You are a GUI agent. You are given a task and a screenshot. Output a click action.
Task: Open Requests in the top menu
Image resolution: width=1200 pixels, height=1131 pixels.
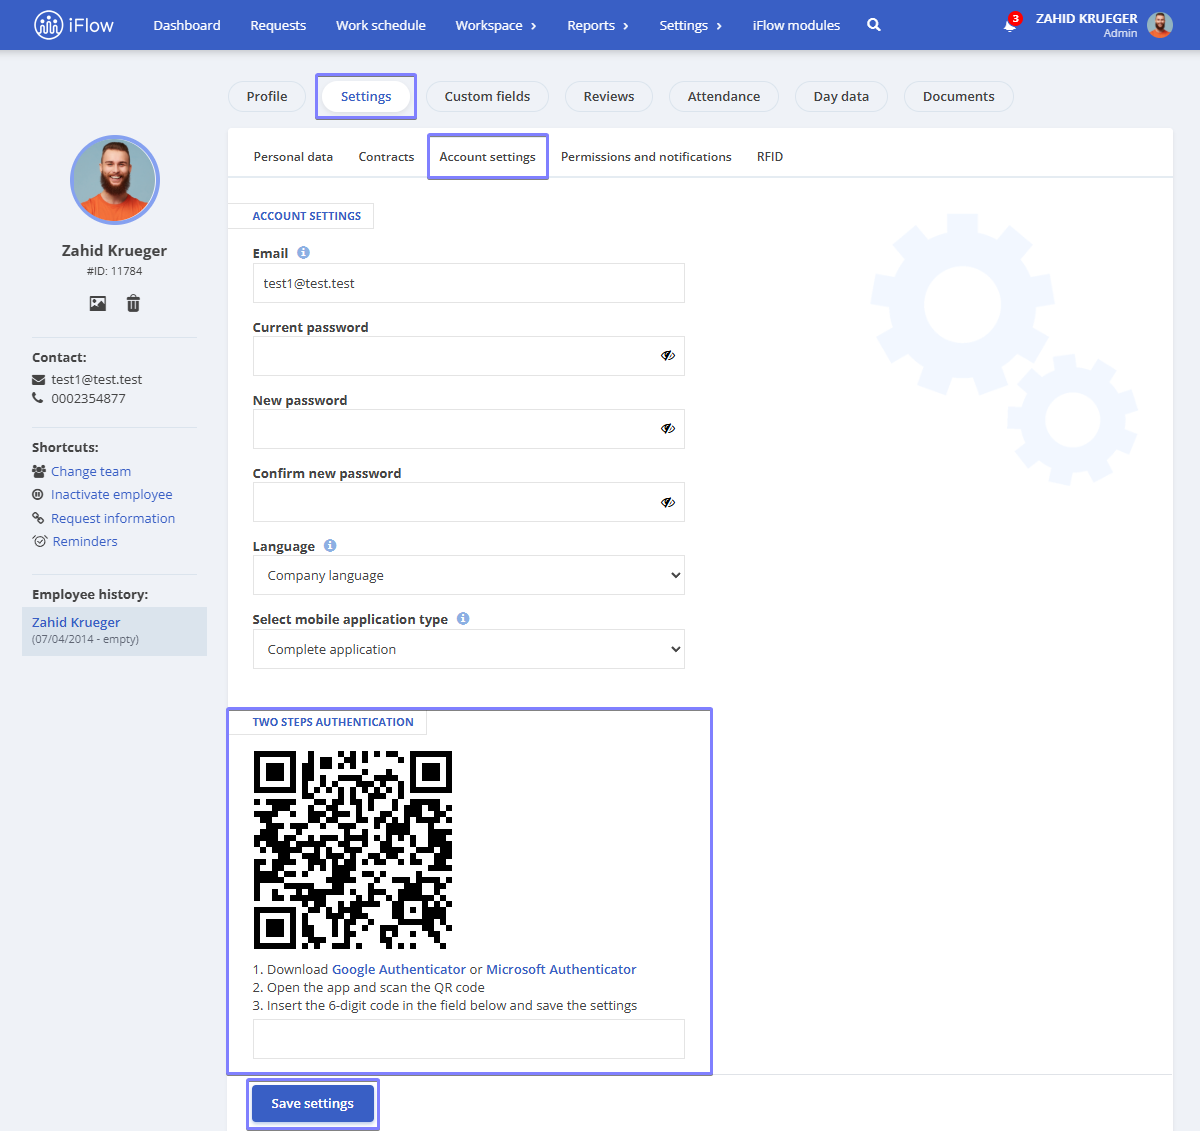[x=278, y=25]
